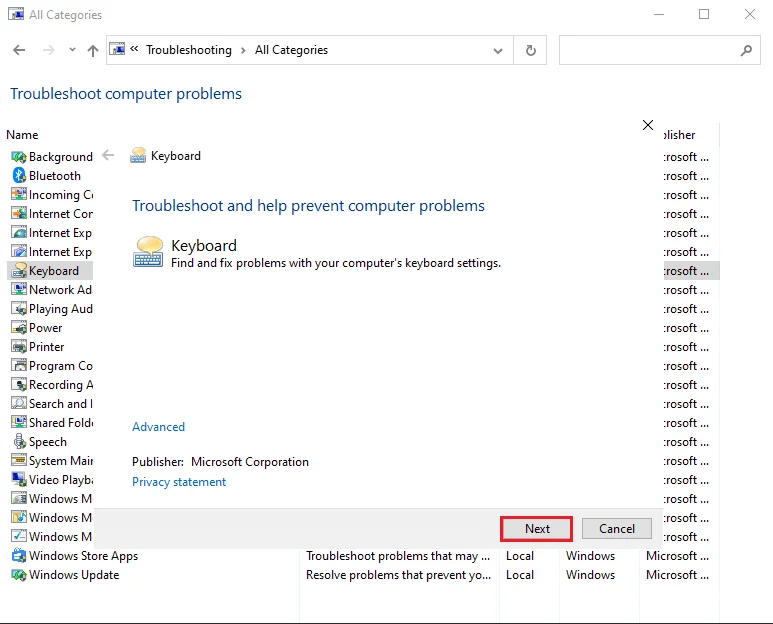
Task: Click the Printer list entry
Action: pos(47,347)
